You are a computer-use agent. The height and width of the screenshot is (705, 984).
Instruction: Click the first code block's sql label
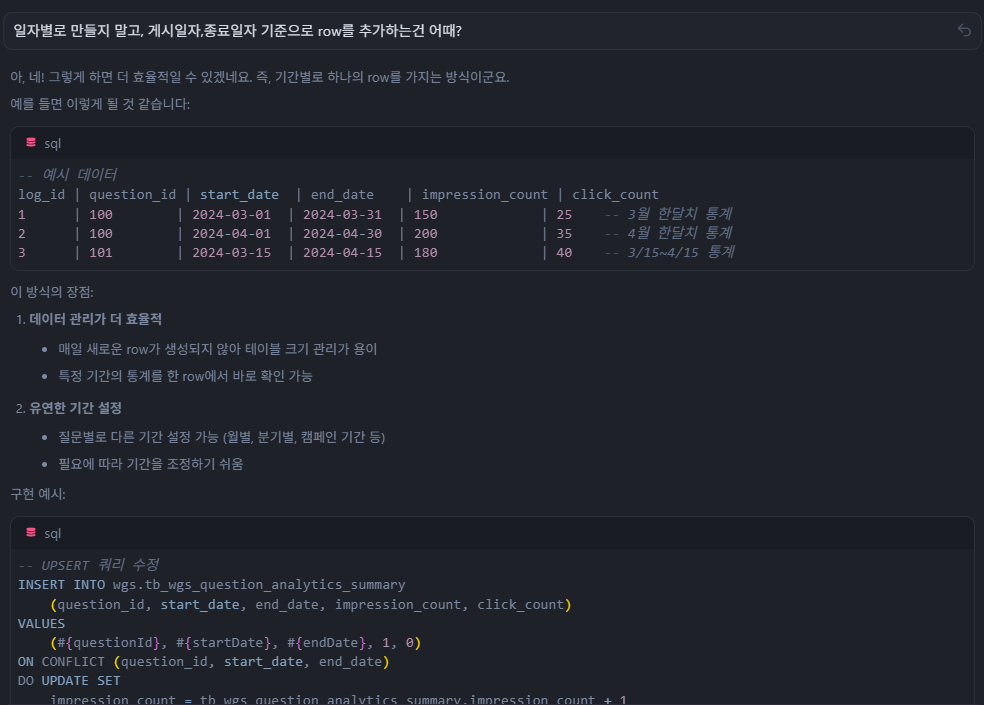52,144
